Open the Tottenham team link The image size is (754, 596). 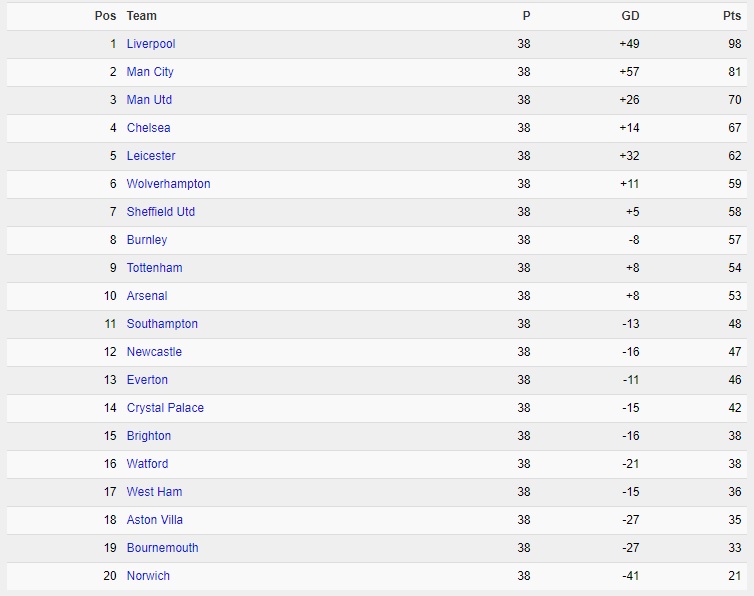pos(154,267)
